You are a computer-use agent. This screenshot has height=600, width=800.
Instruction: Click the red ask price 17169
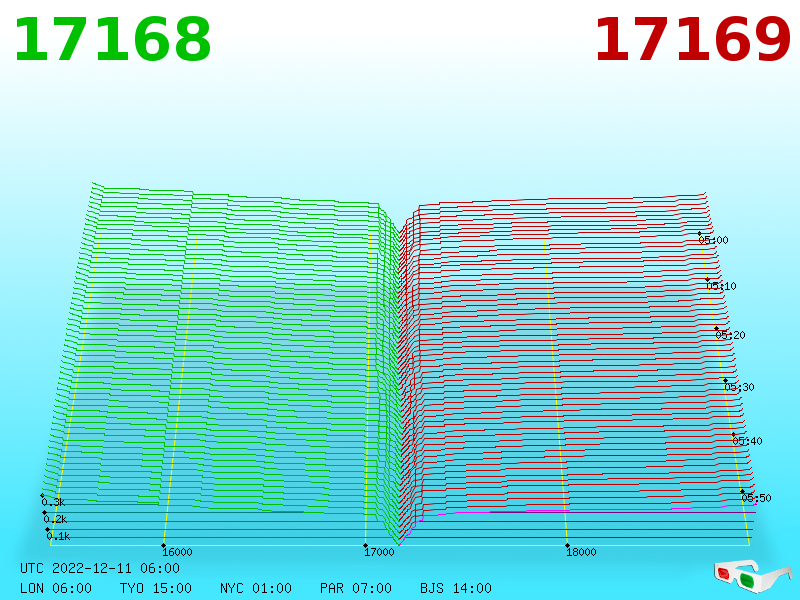[x=692, y=40]
